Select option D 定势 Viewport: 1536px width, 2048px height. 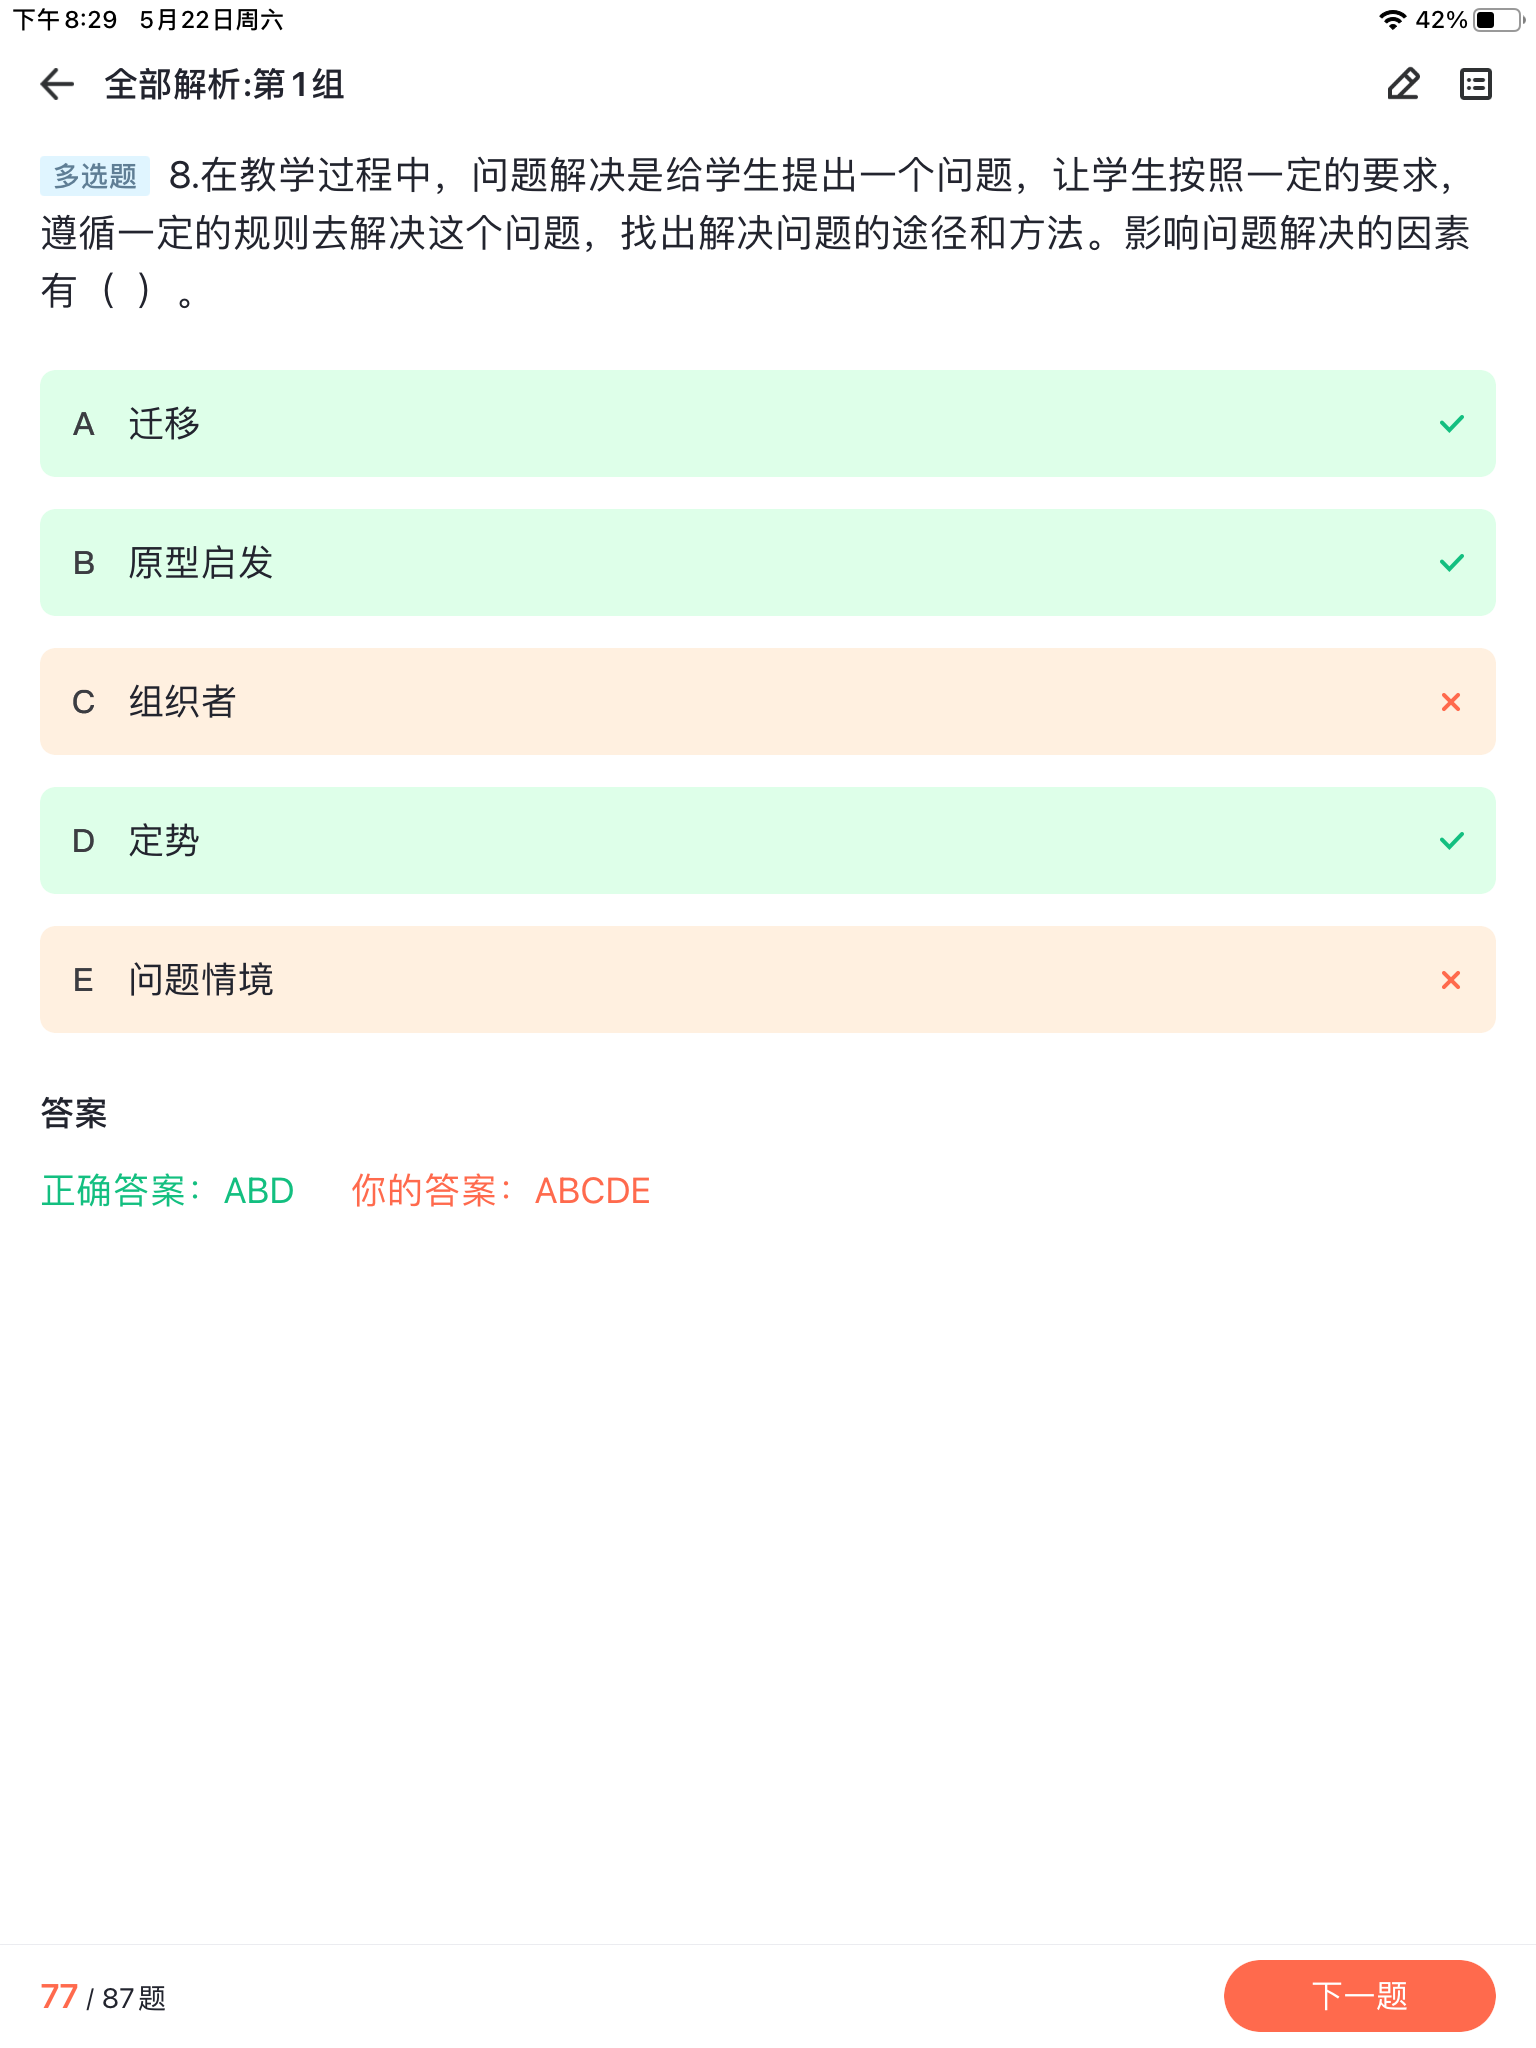point(768,841)
